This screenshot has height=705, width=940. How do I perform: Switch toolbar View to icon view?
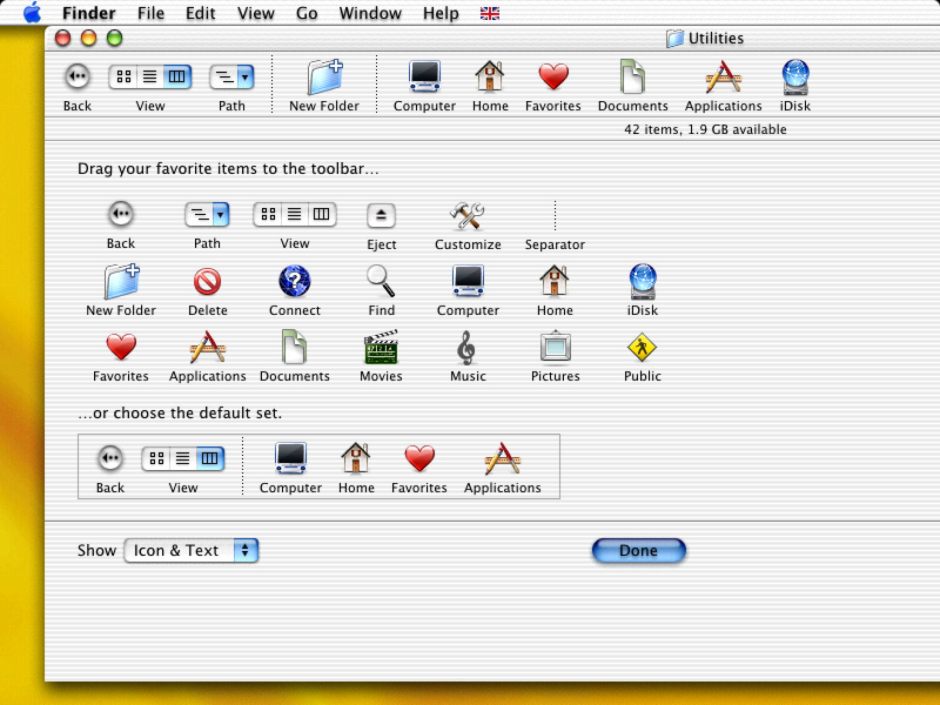123,77
